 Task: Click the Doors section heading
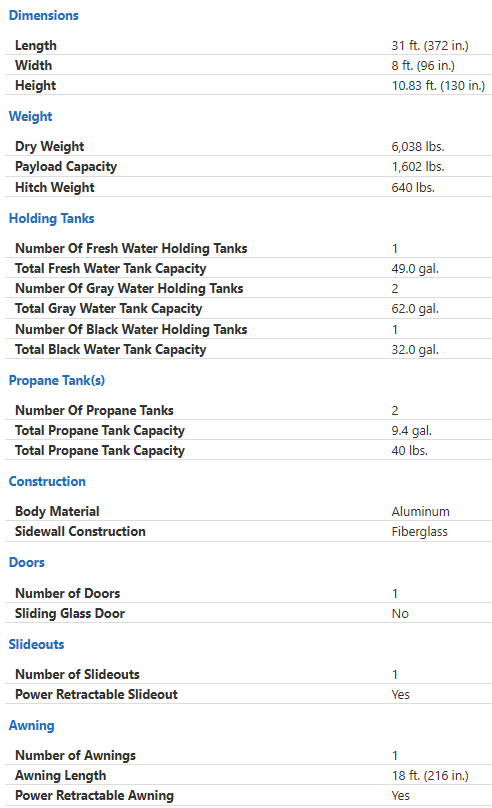(27, 562)
